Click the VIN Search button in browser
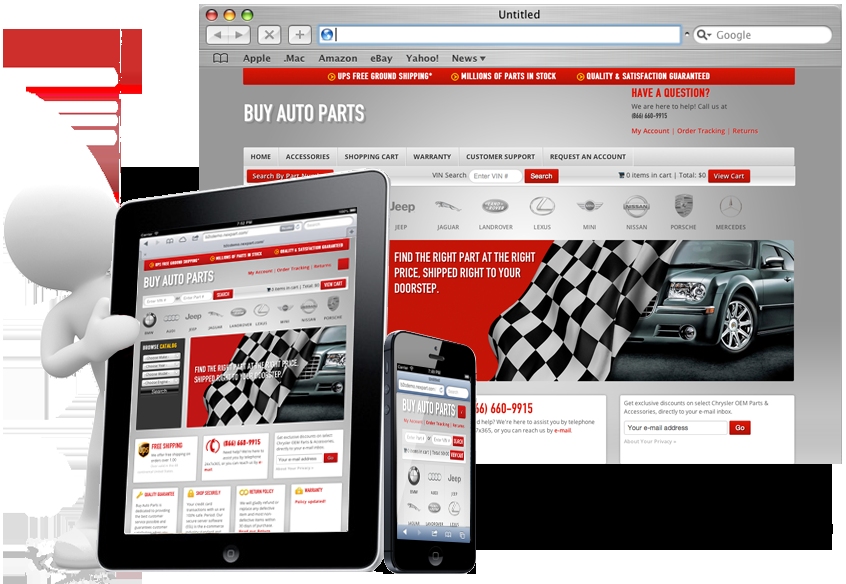This screenshot has width=846, height=584. click(541, 176)
